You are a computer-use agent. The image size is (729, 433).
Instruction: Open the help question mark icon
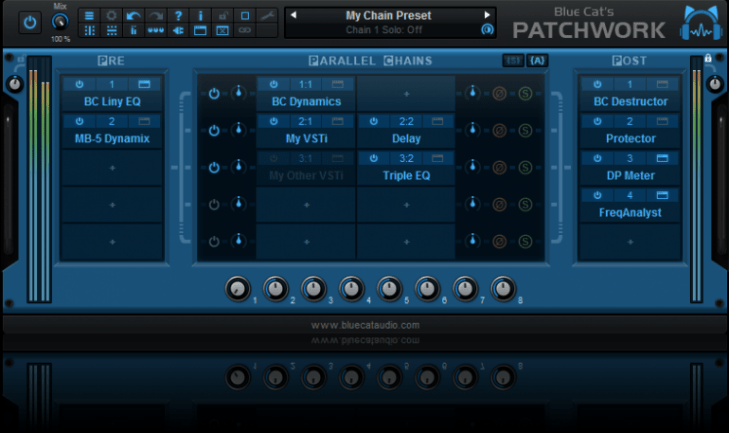coord(178,15)
